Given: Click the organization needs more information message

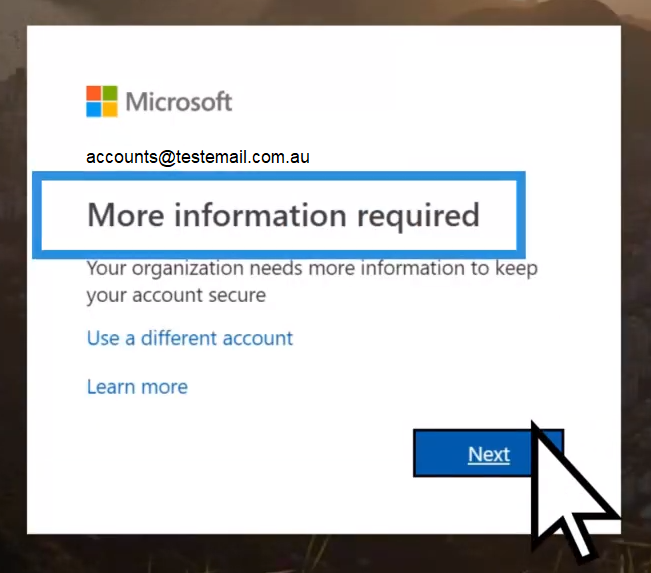Looking at the screenshot, I should pos(312,281).
